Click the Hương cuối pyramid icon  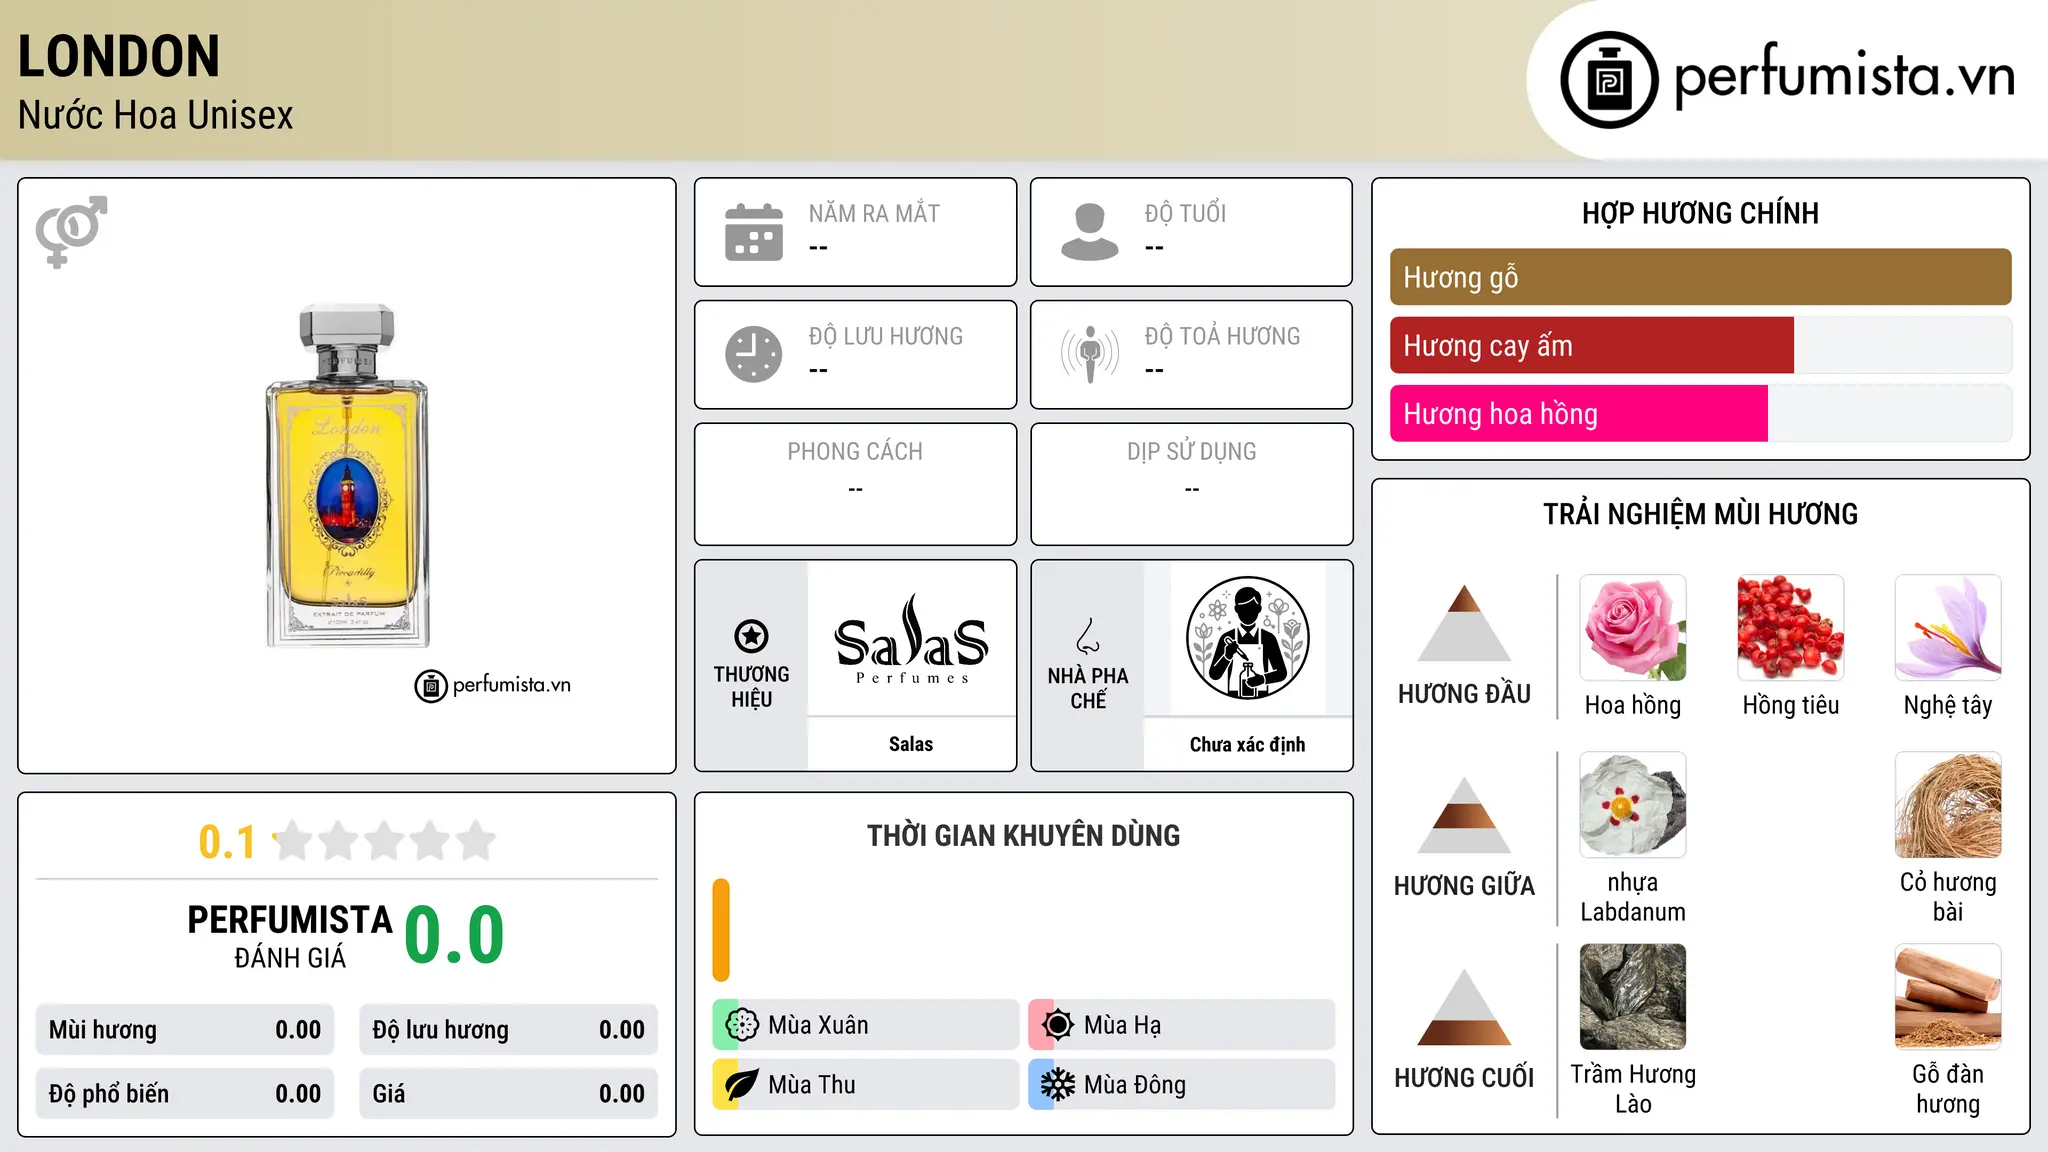coord(1464,1007)
